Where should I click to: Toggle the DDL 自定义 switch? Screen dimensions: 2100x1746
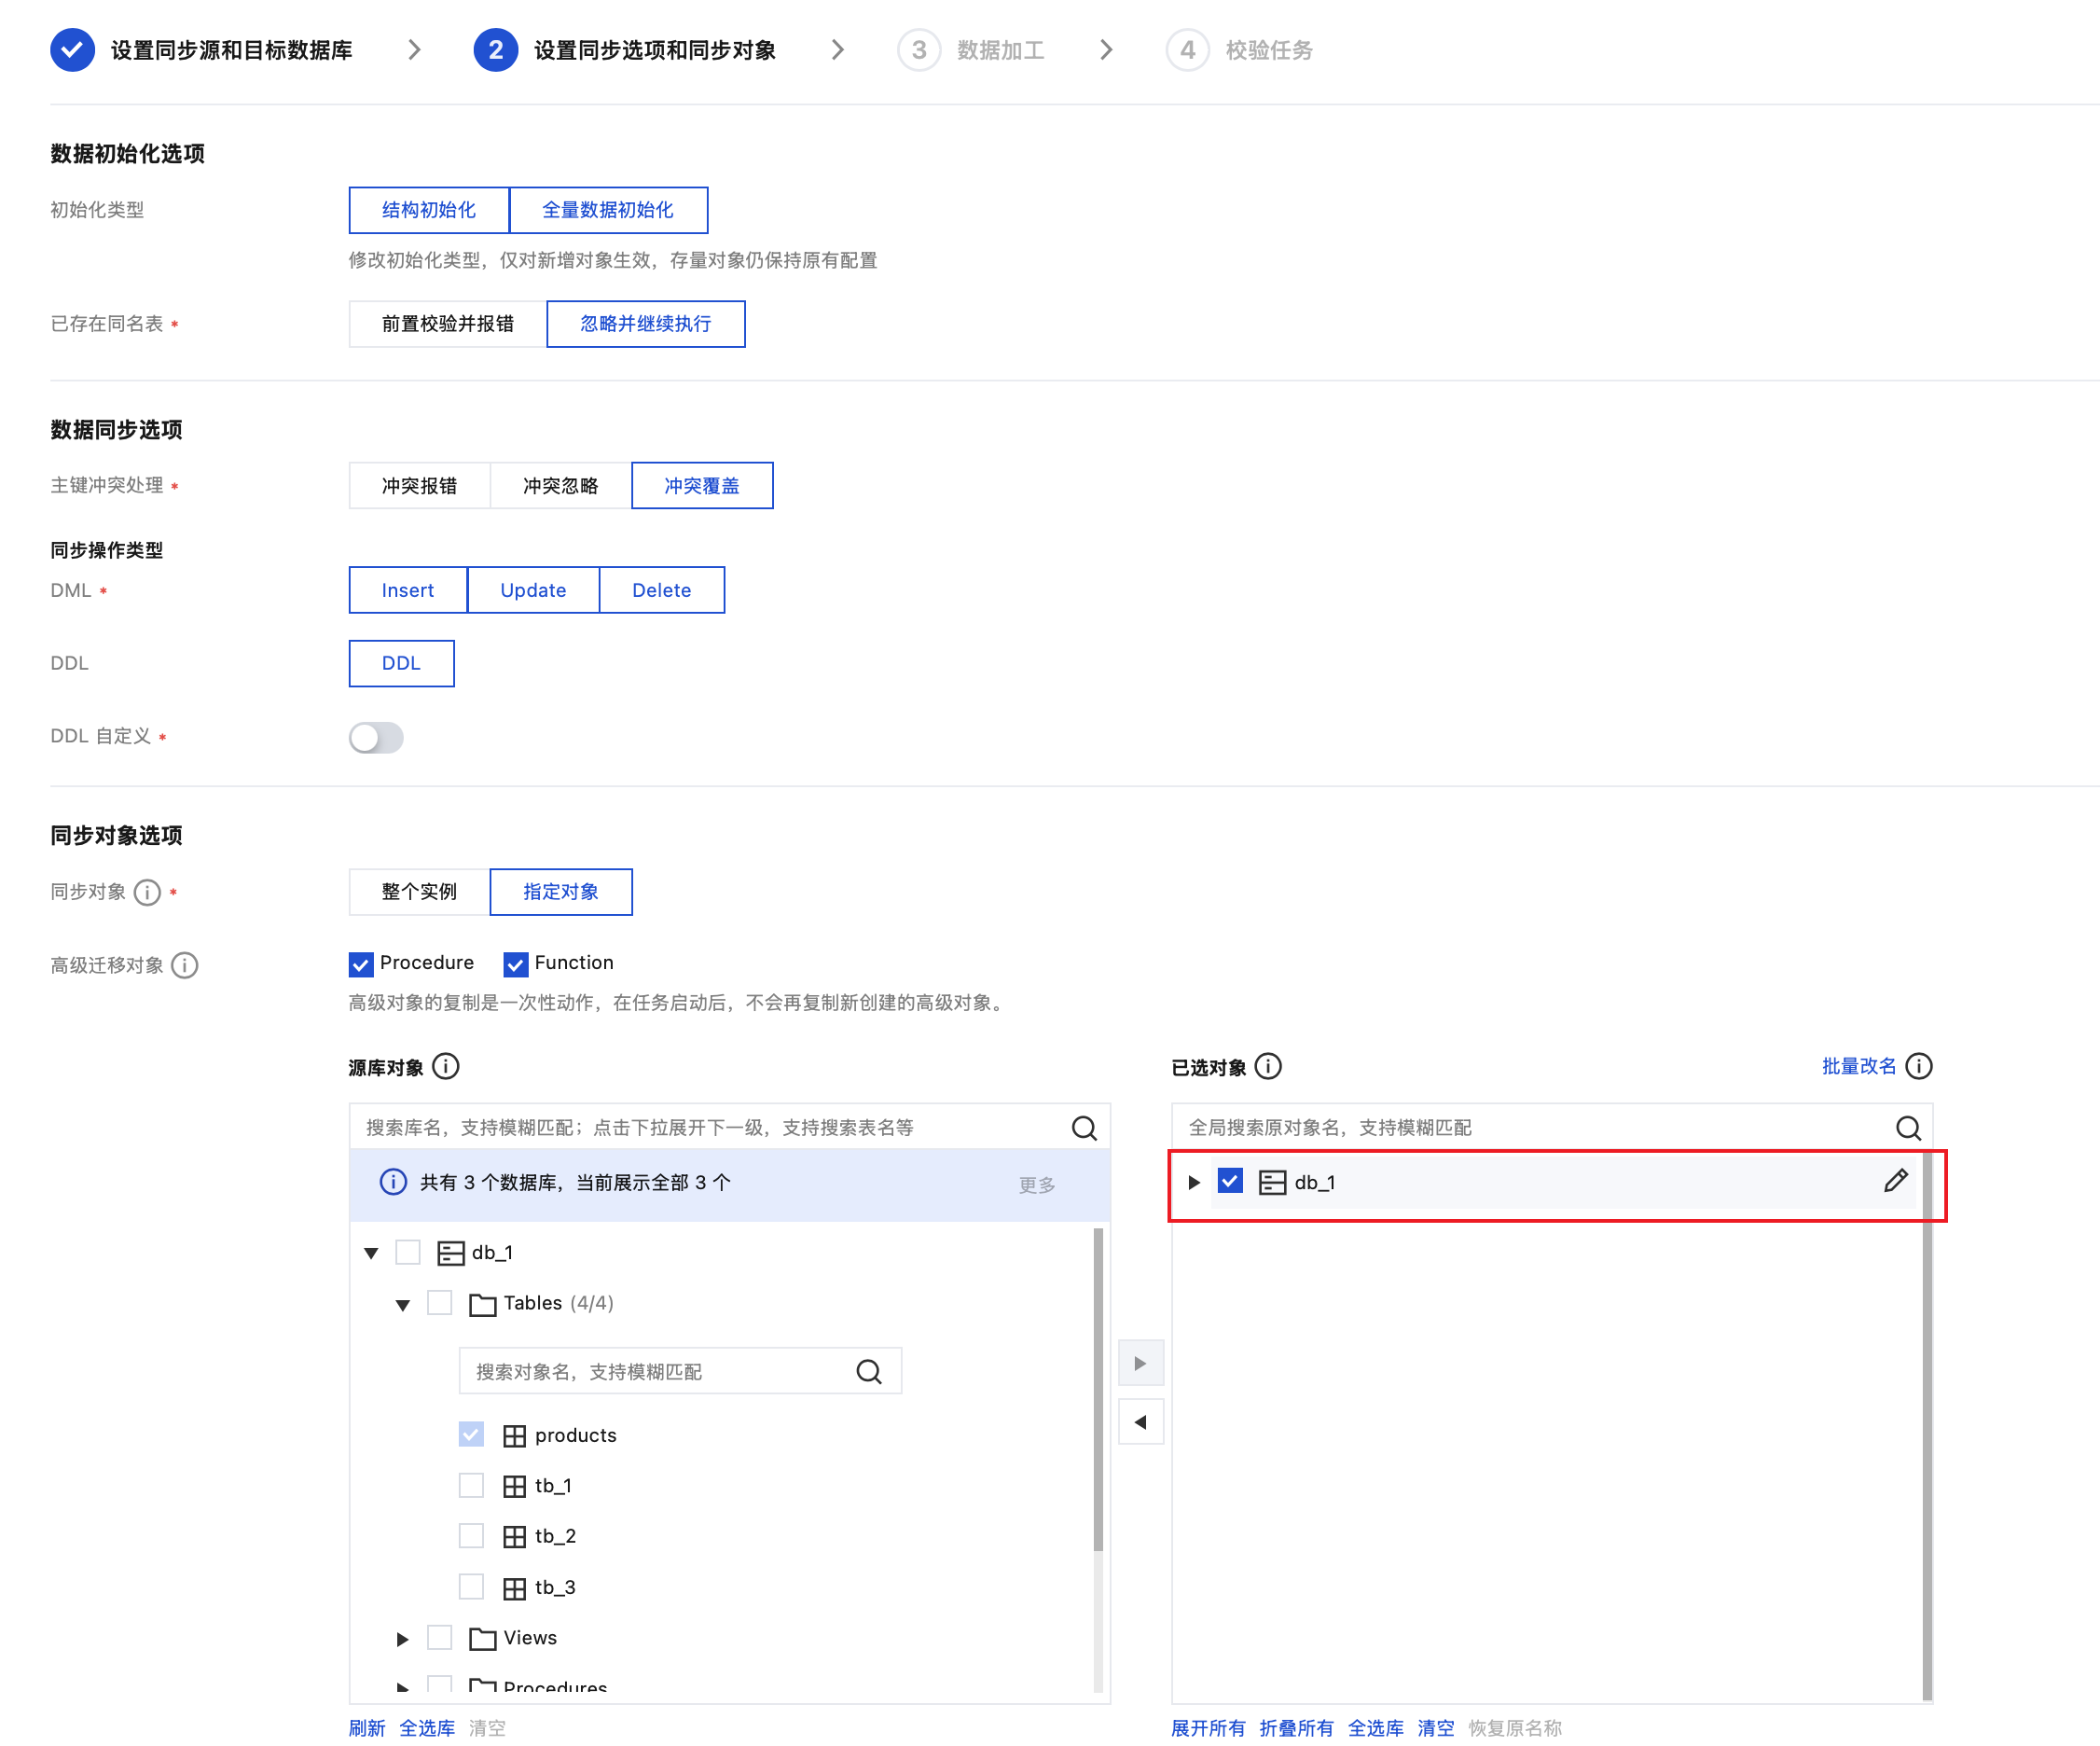point(376,737)
